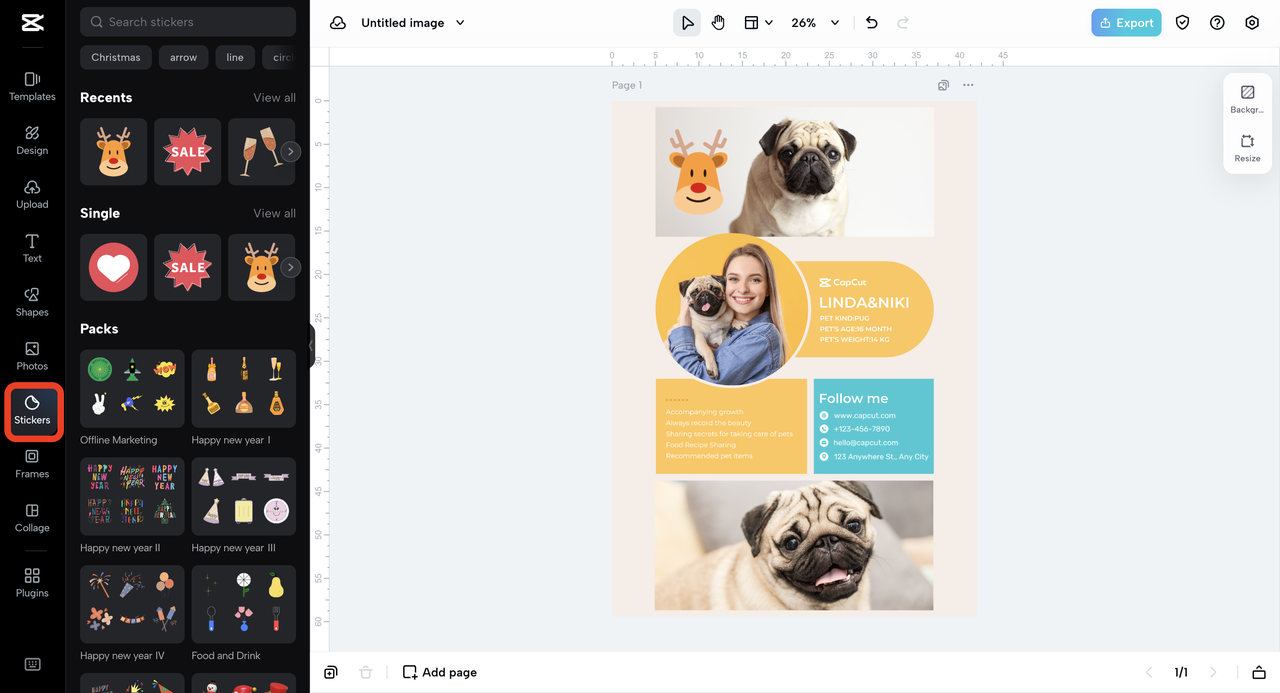Open Page 1 more options menu
This screenshot has width=1280, height=693.
click(x=968, y=86)
